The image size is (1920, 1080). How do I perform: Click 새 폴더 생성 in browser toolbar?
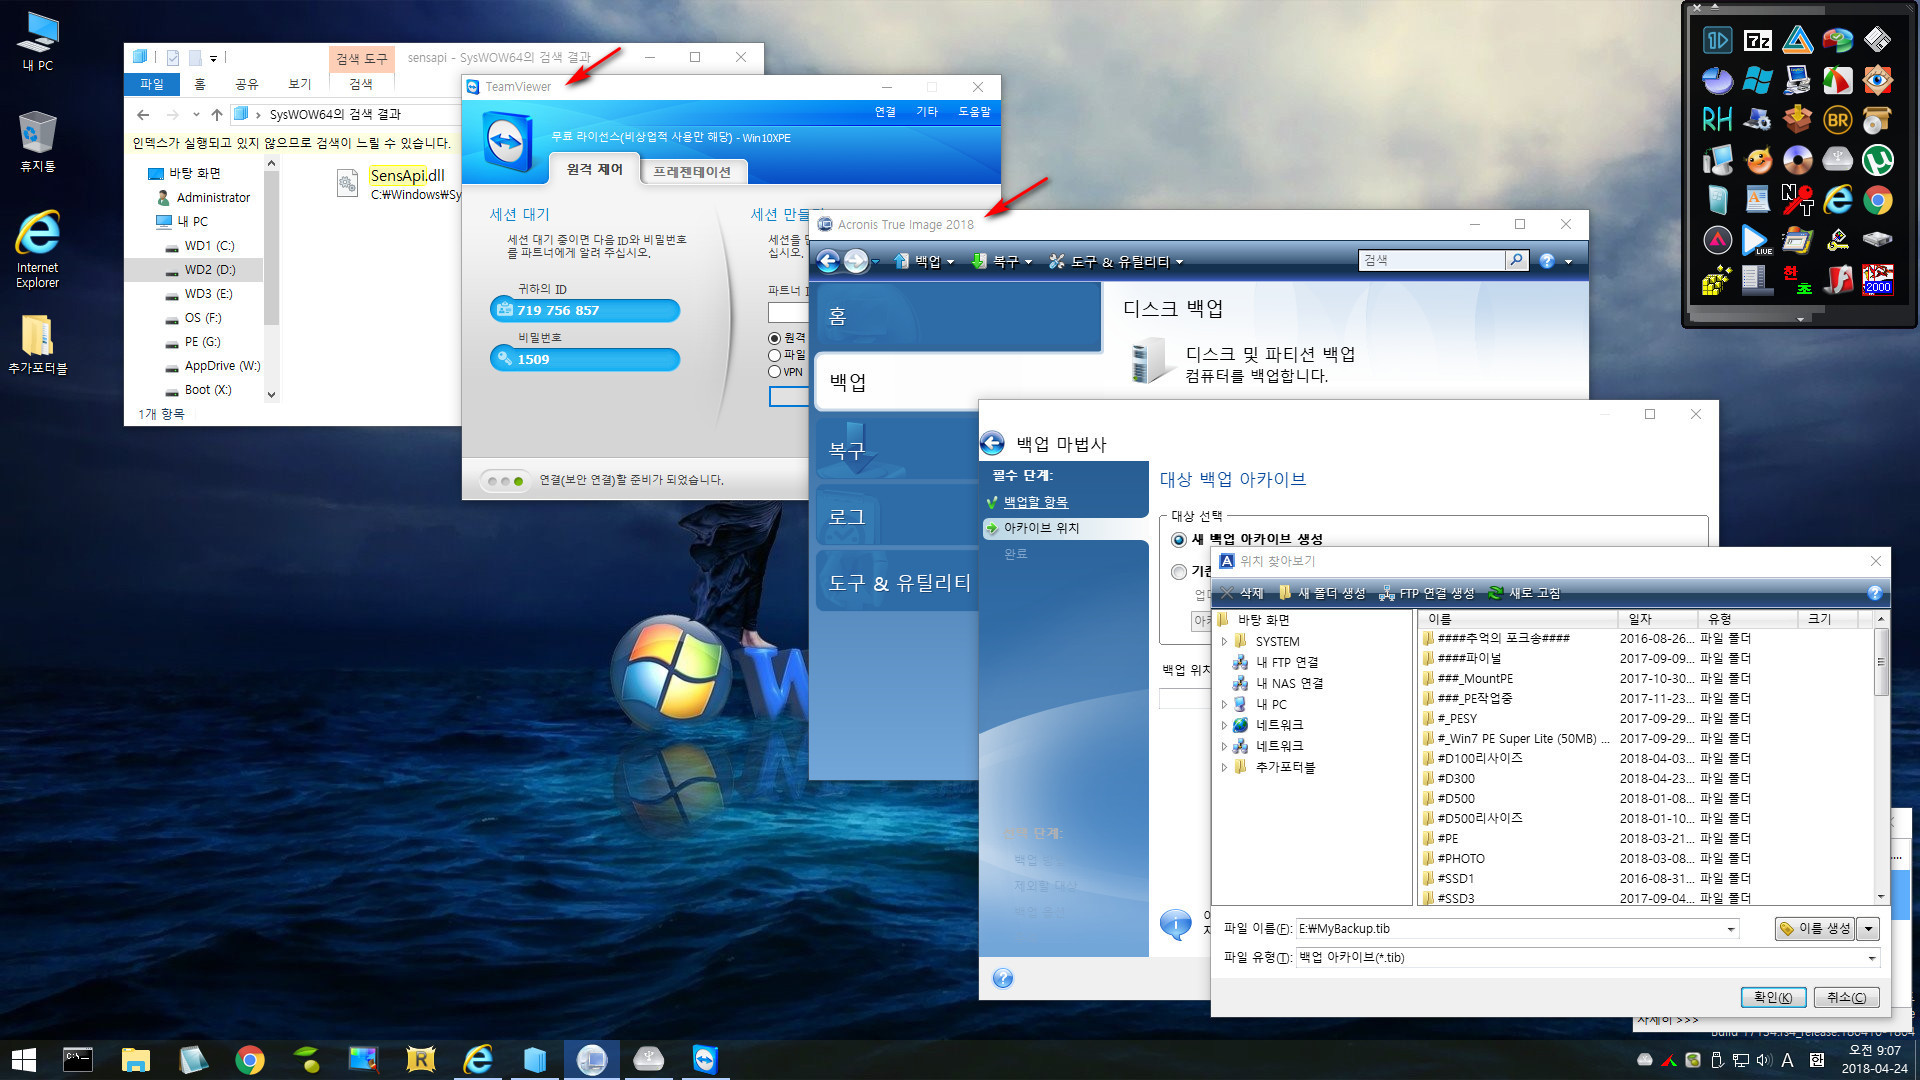(1322, 593)
